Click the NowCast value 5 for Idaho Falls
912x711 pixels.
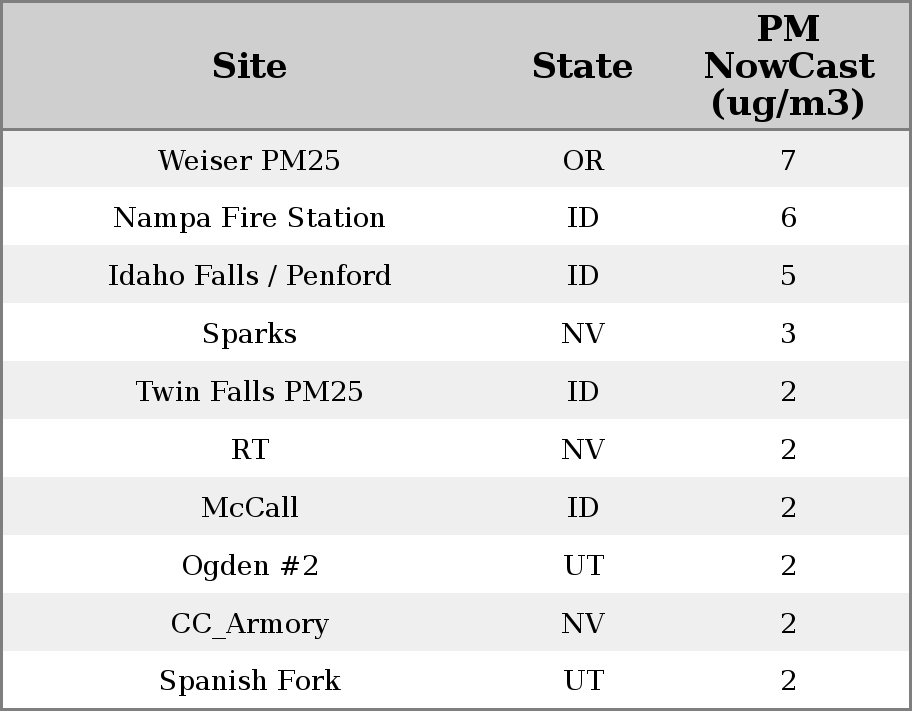788,276
